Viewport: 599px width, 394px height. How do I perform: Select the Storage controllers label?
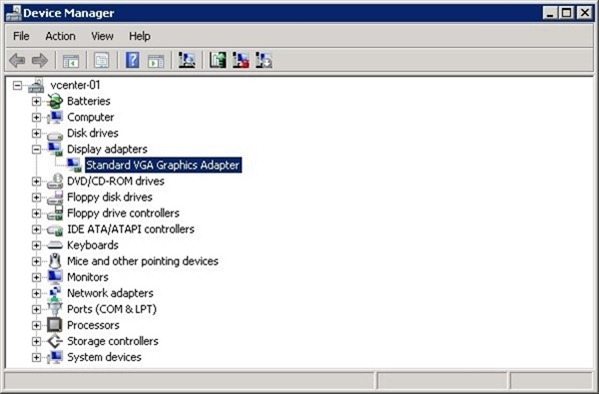(113, 341)
